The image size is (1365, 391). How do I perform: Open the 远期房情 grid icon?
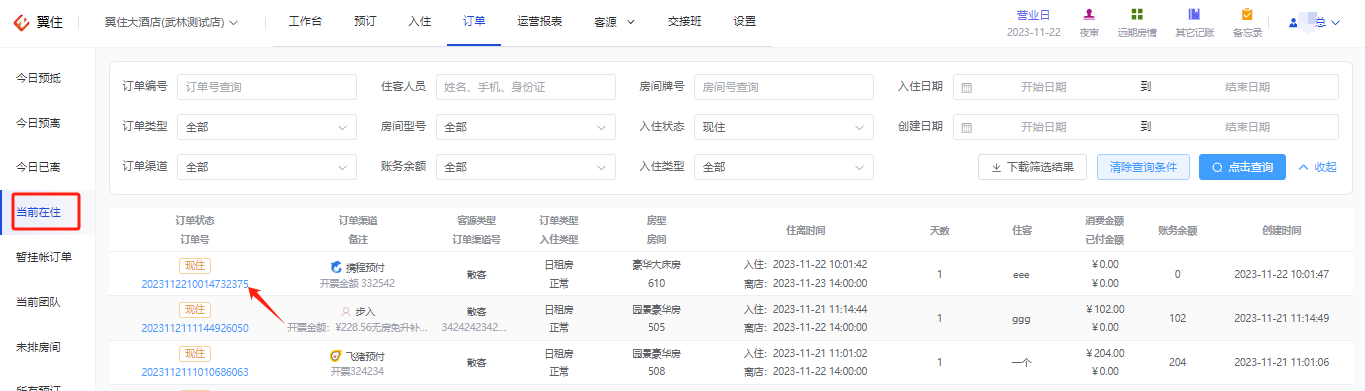[x=1137, y=14]
